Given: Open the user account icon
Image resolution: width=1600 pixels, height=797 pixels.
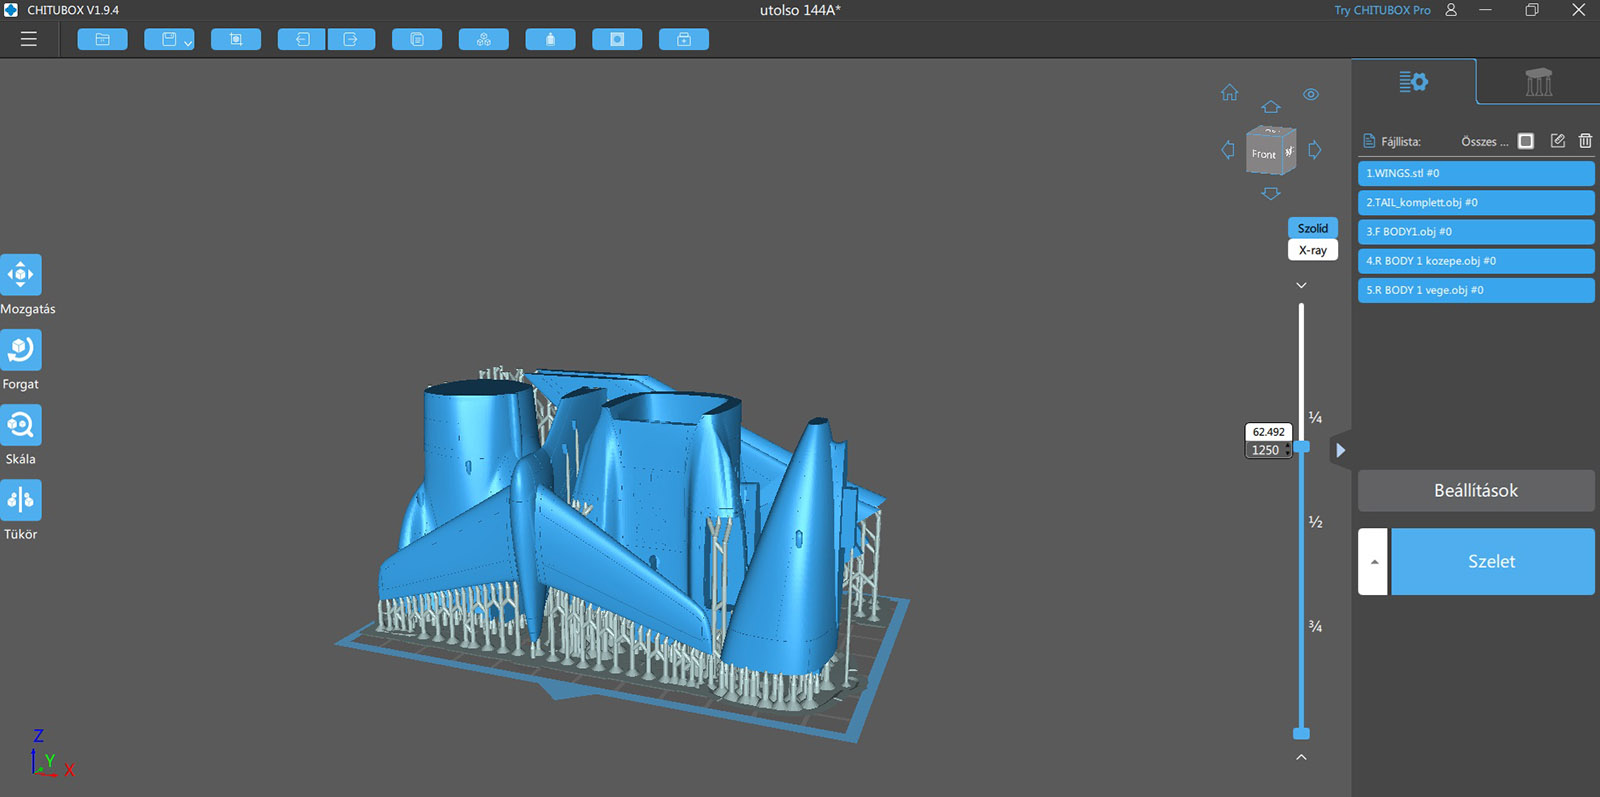Looking at the screenshot, I should click(1451, 10).
